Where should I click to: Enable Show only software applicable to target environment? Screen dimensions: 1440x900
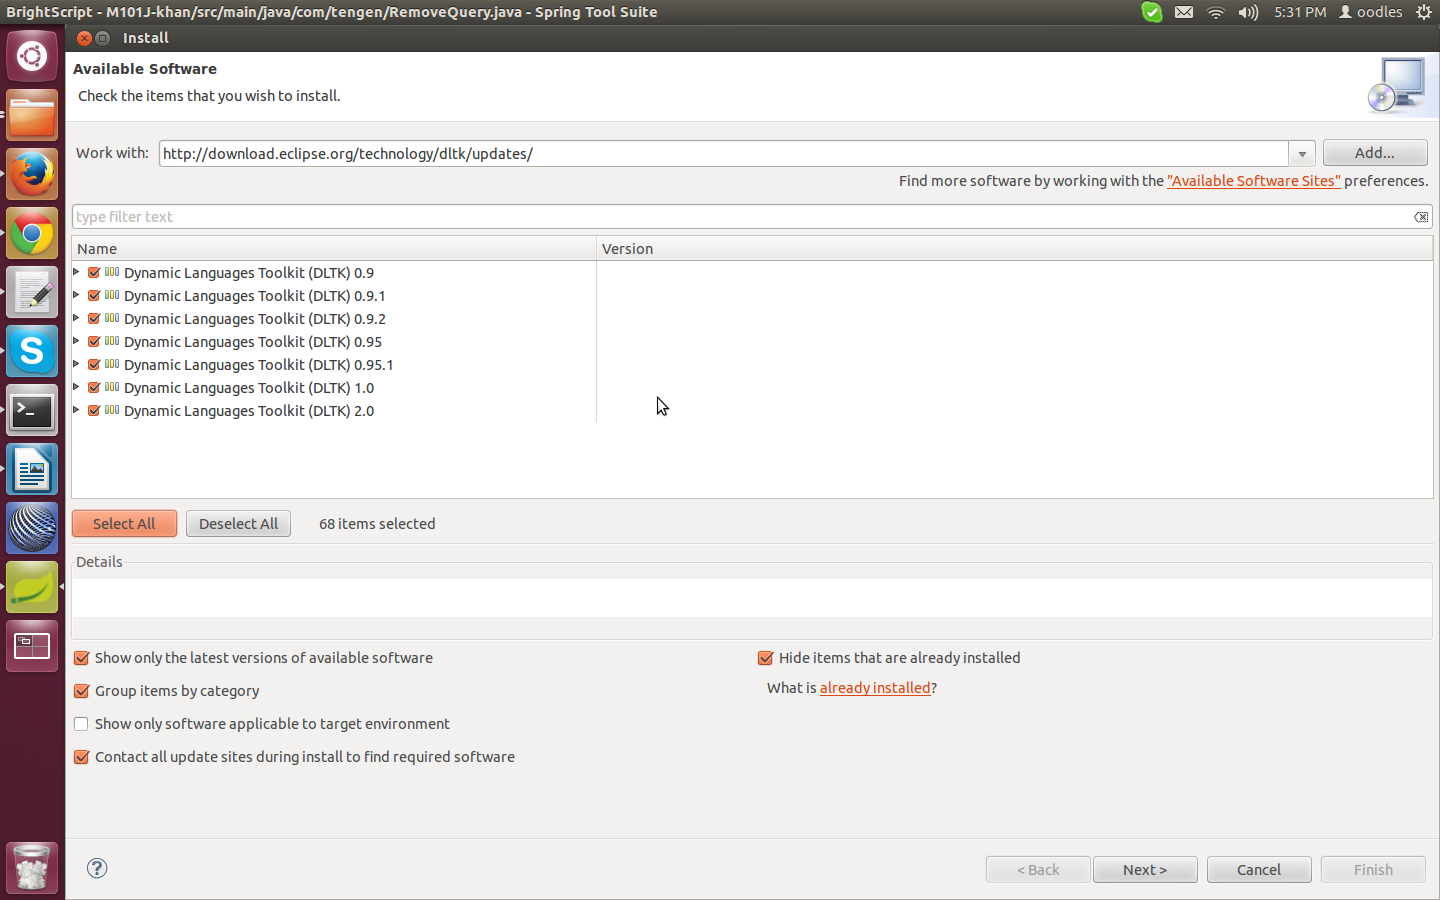point(81,724)
